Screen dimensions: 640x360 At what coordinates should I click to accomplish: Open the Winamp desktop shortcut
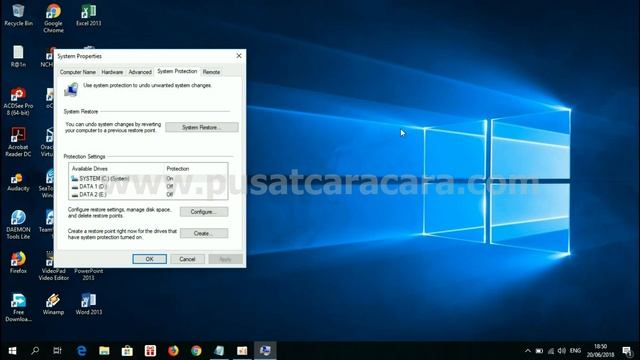[x=53, y=304]
